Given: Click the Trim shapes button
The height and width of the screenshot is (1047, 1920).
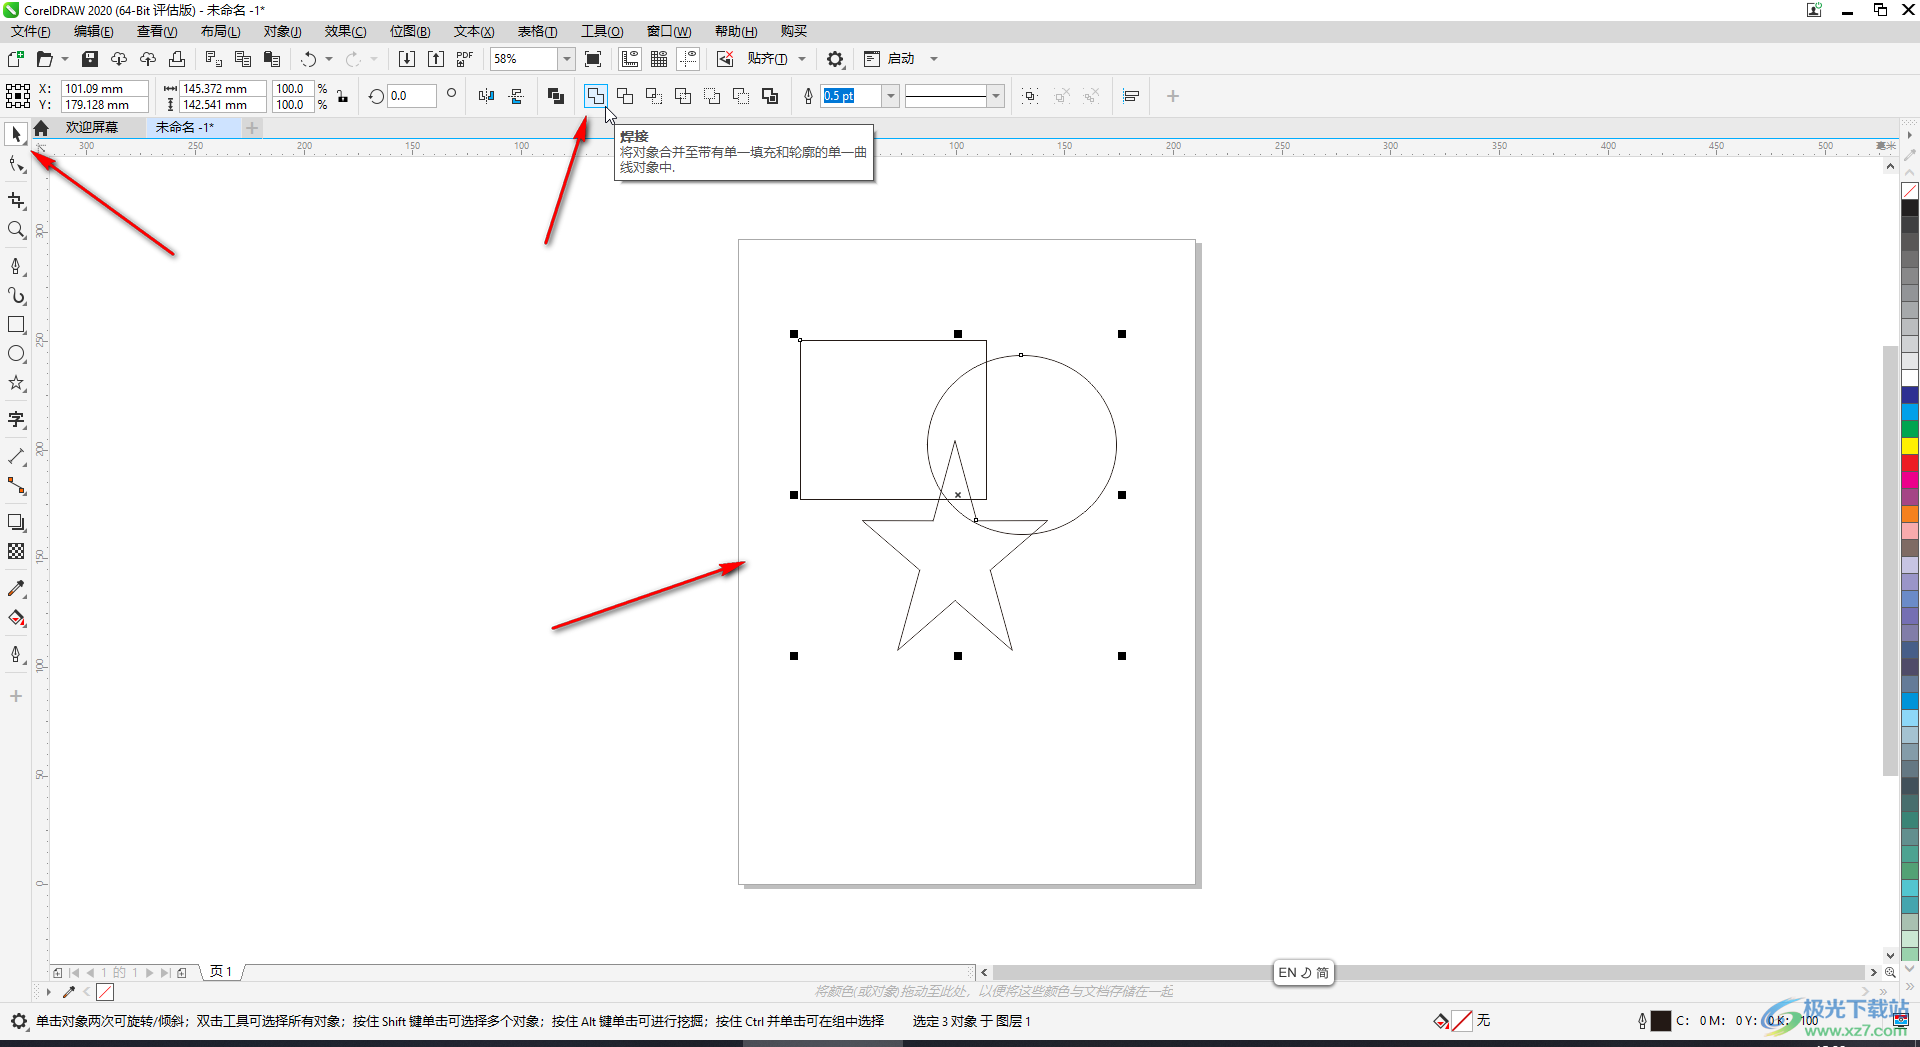Looking at the screenshot, I should pyautogui.click(x=625, y=96).
